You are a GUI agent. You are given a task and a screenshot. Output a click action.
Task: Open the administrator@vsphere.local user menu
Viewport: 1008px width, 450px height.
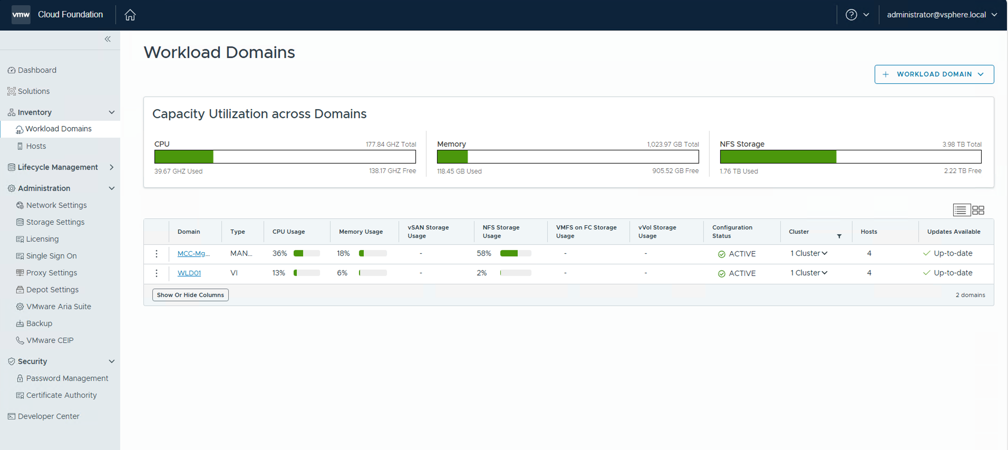[941, 15]
